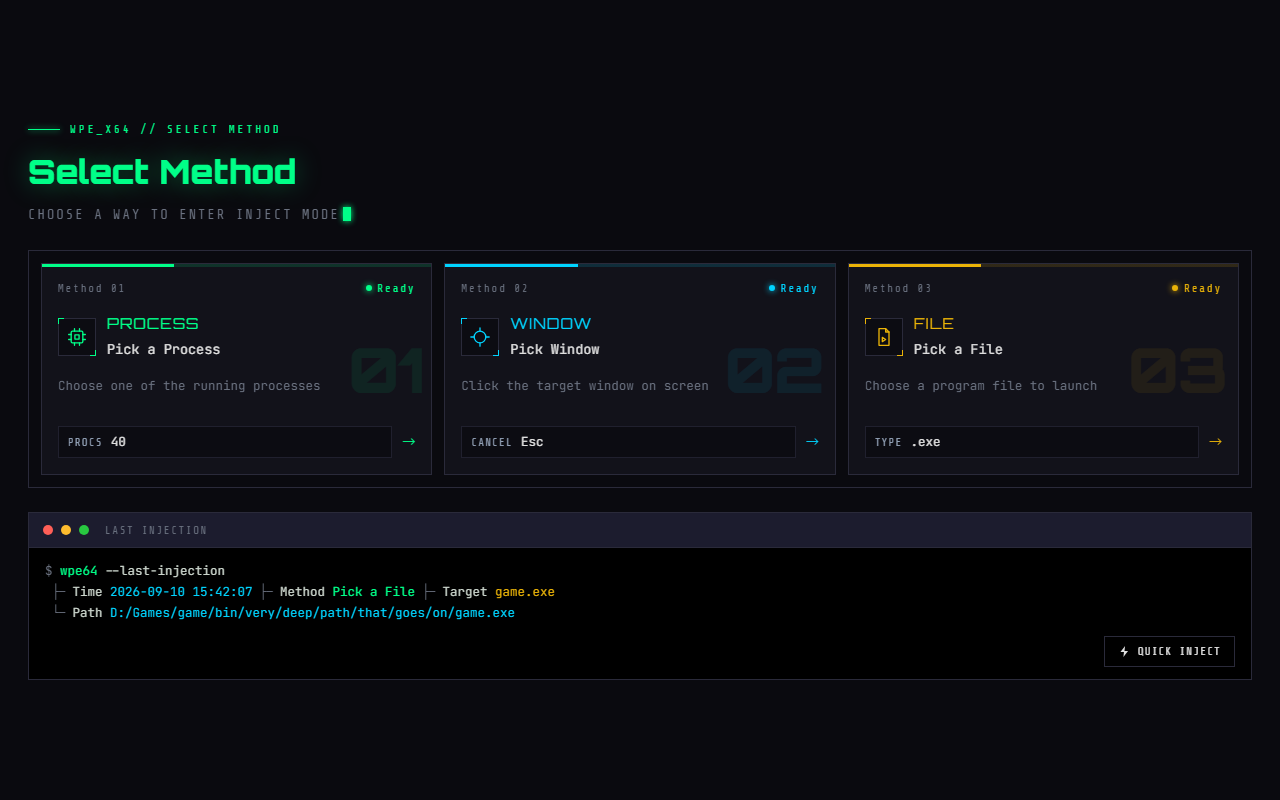Click the 'Method 01' label
This screenshot has height=800, width=1280.
click(92, 288)
